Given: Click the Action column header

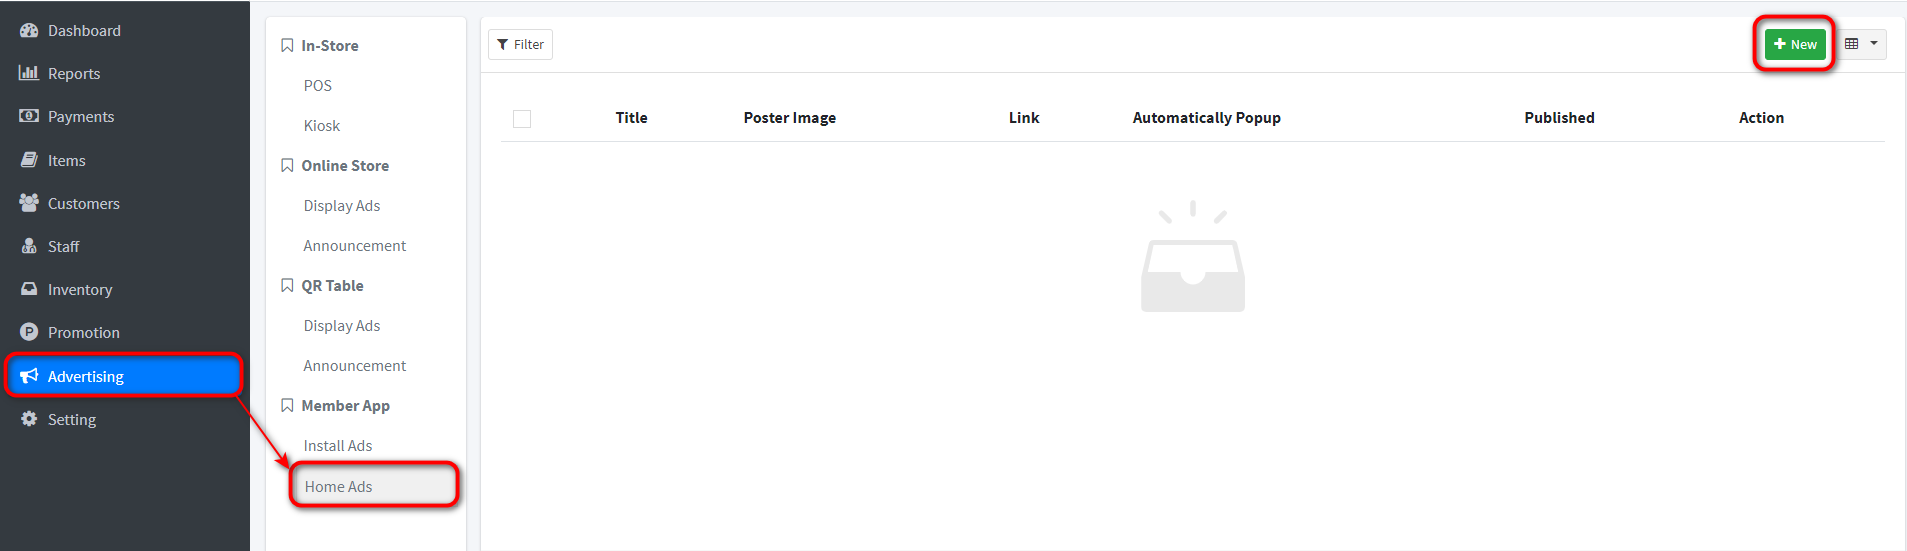Looking at the screenshot, I should [1762, 118].
